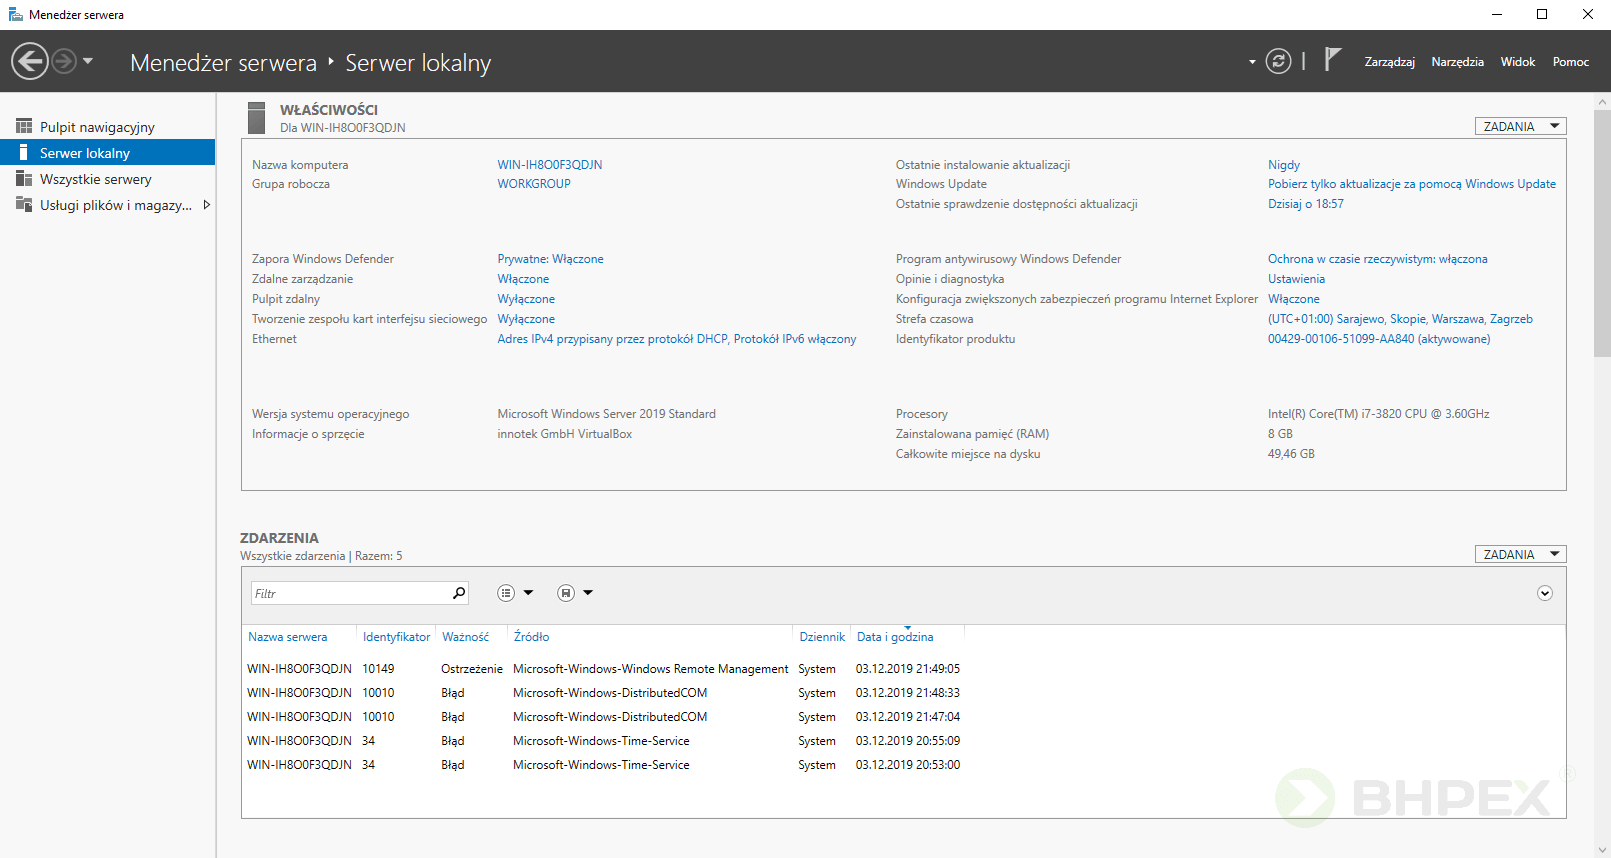The image size is (1611, 858).
Task: Open the Widok menu
Action: pos(1517,62)
